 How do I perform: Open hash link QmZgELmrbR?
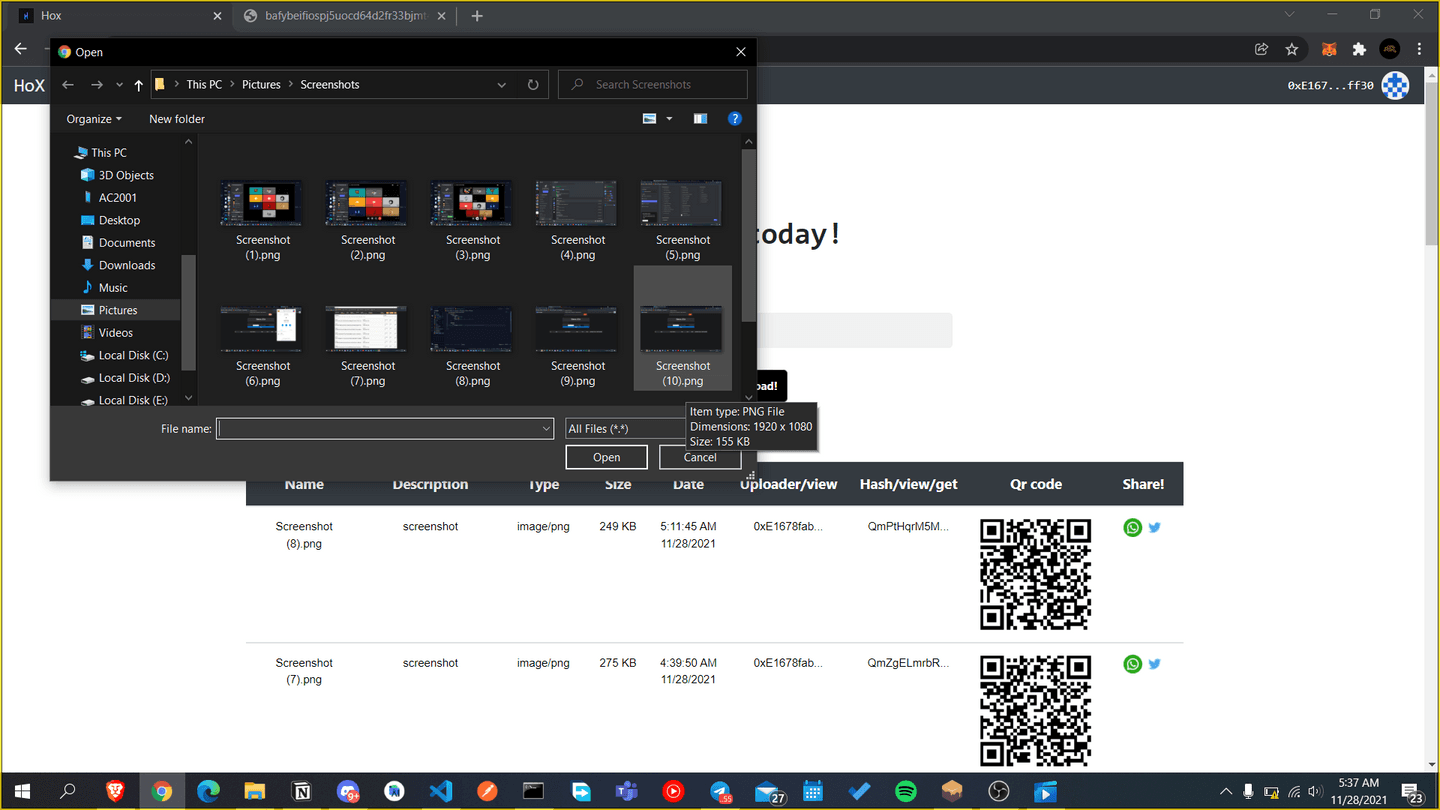click(x=908, y=663)
